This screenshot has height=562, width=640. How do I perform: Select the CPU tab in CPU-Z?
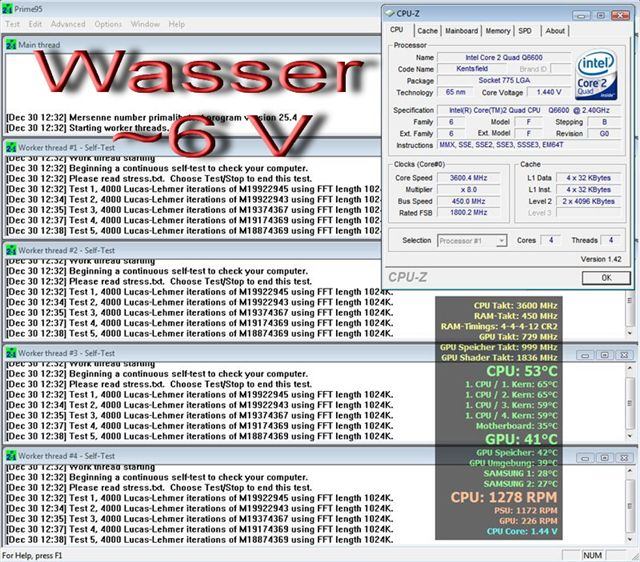[x=397, y=30]
